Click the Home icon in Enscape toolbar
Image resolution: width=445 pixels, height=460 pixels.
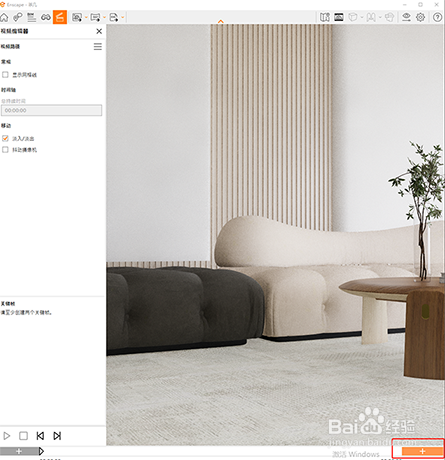click(x=4, y=17)
